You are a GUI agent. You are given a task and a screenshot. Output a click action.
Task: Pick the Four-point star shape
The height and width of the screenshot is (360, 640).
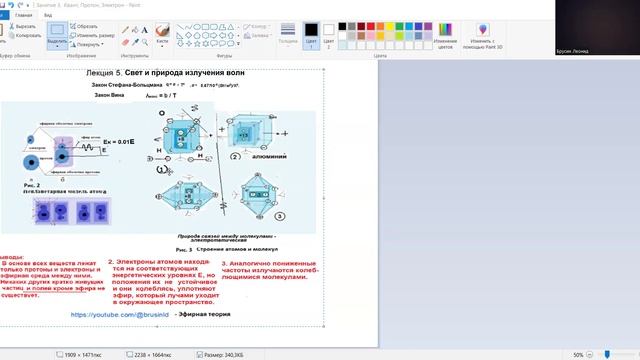[188, 44]
